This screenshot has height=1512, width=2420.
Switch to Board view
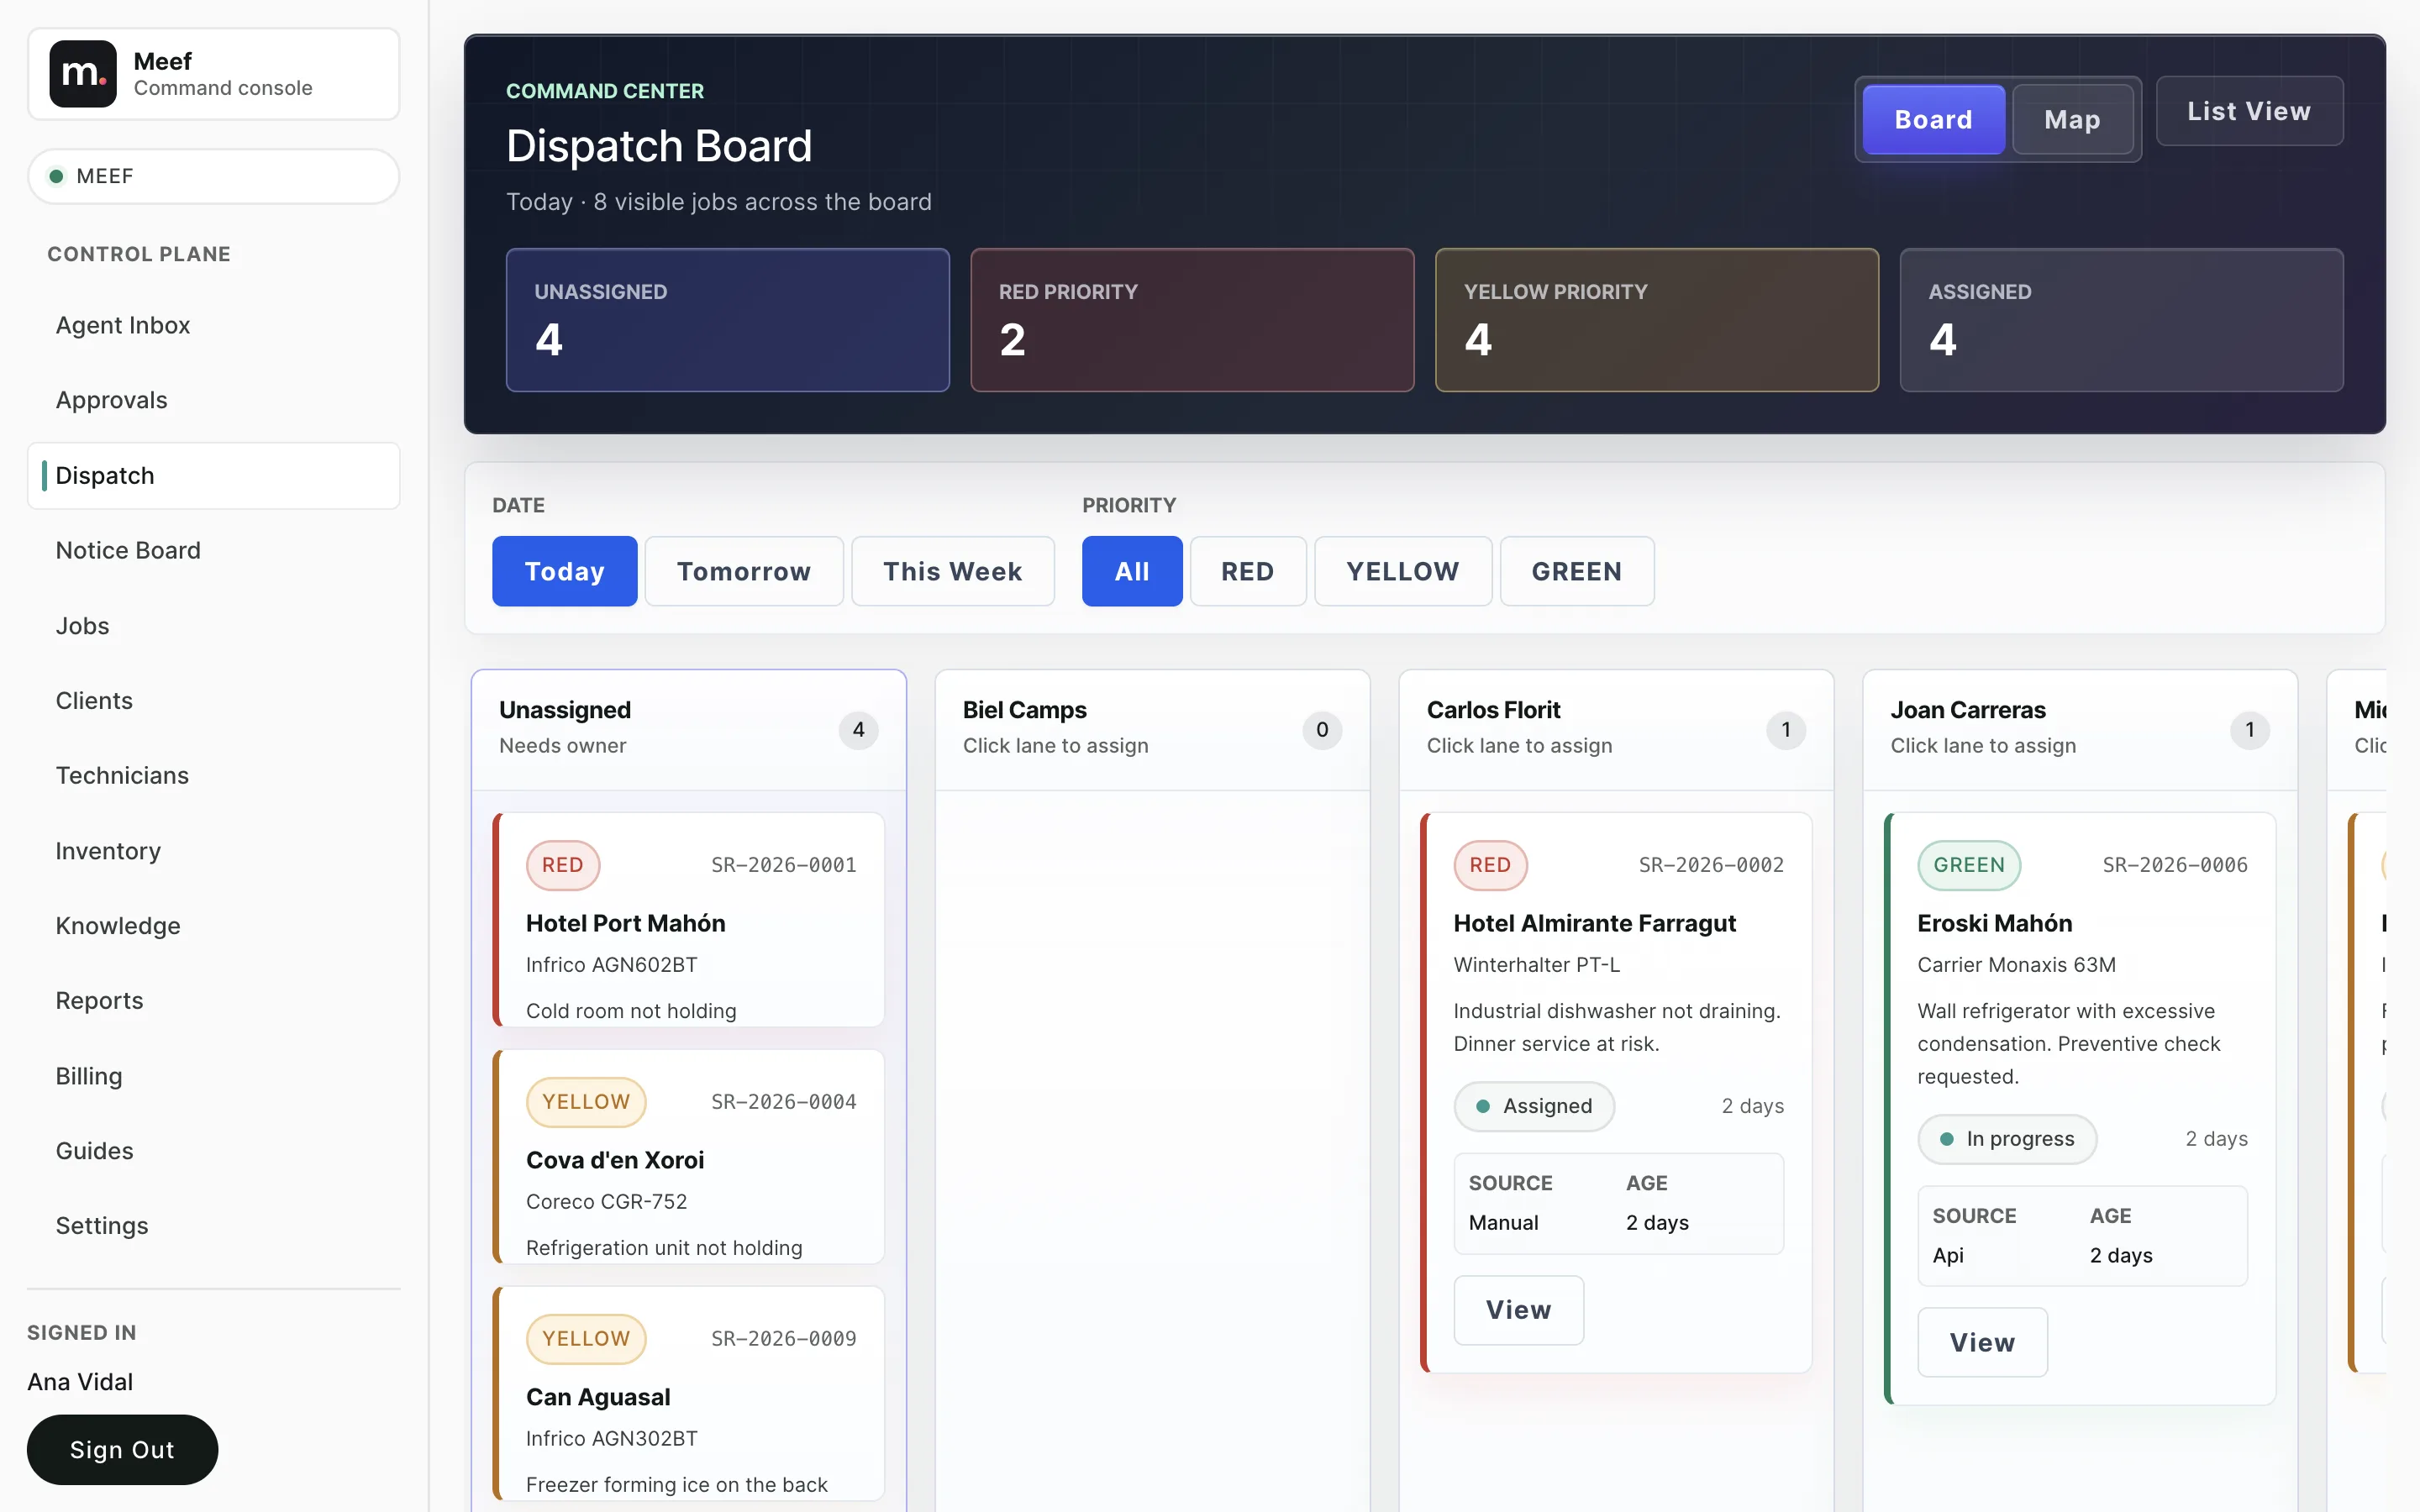point(1933,120)
